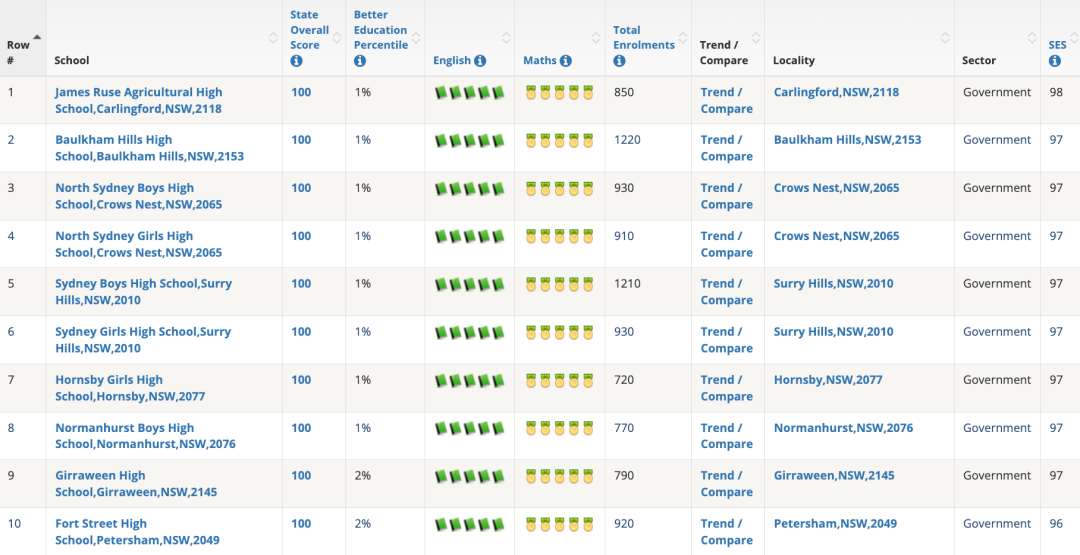Open Trend / Compare for Sydney Boys High

pyautogui.click(x=727, y=292)
